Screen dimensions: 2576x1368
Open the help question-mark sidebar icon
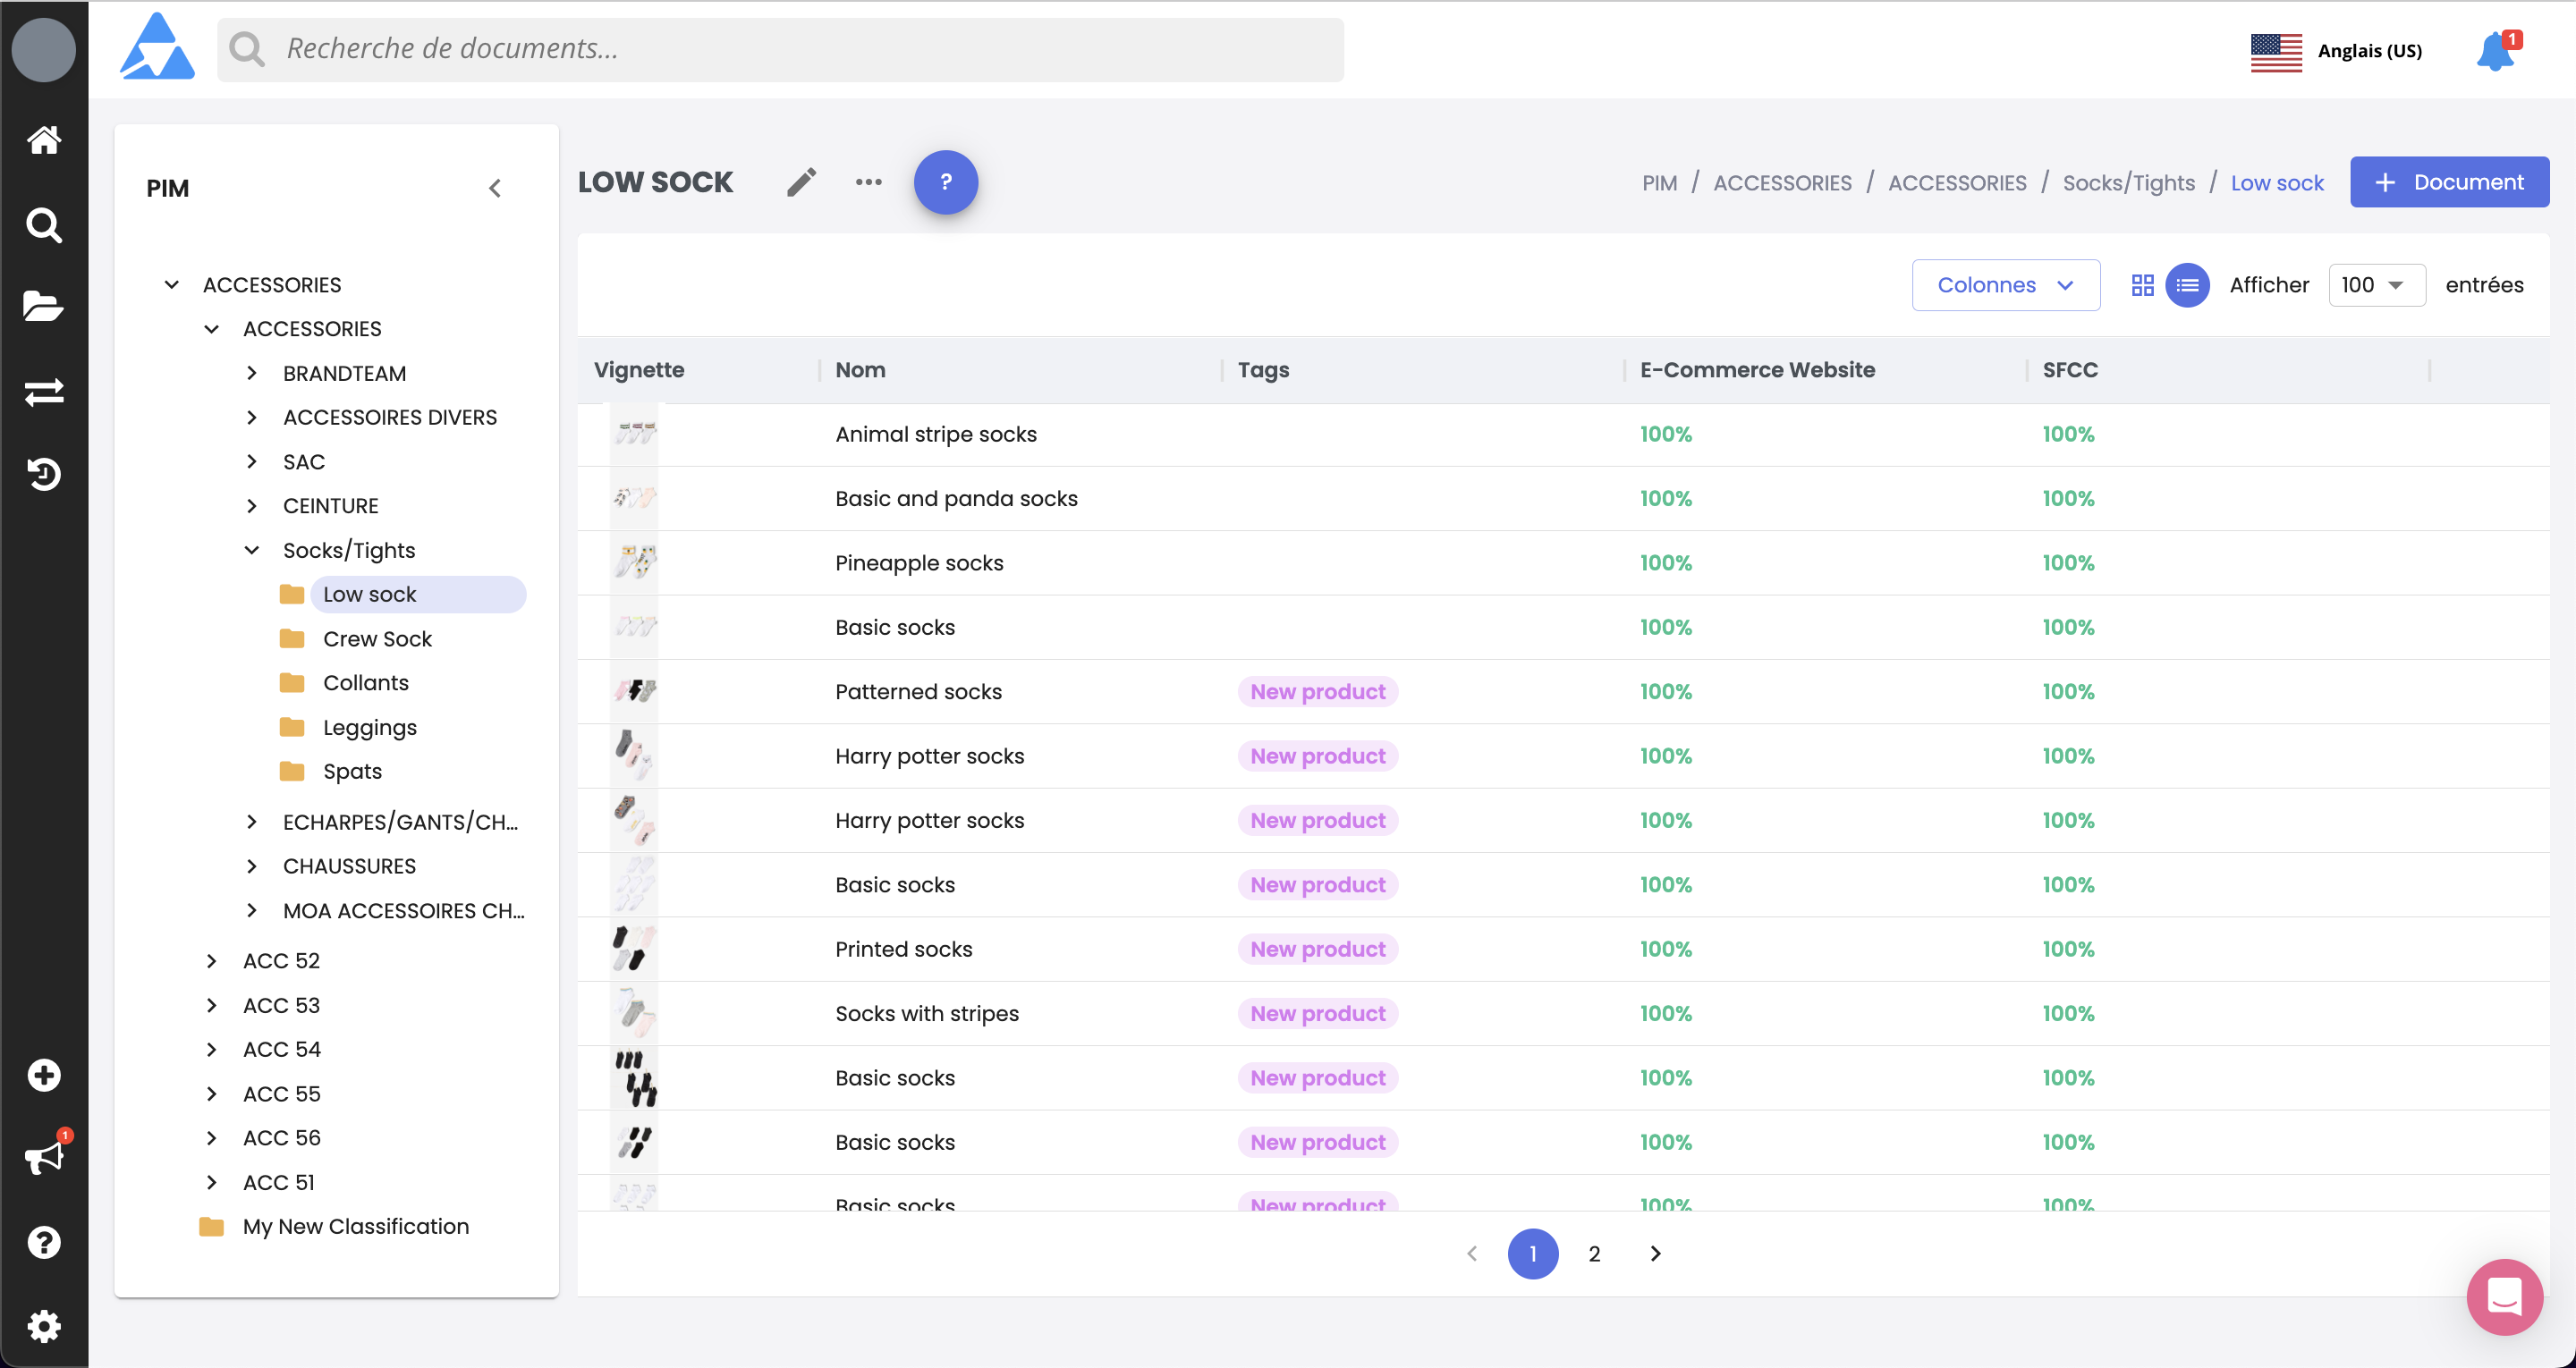(x=43, y=1242)
